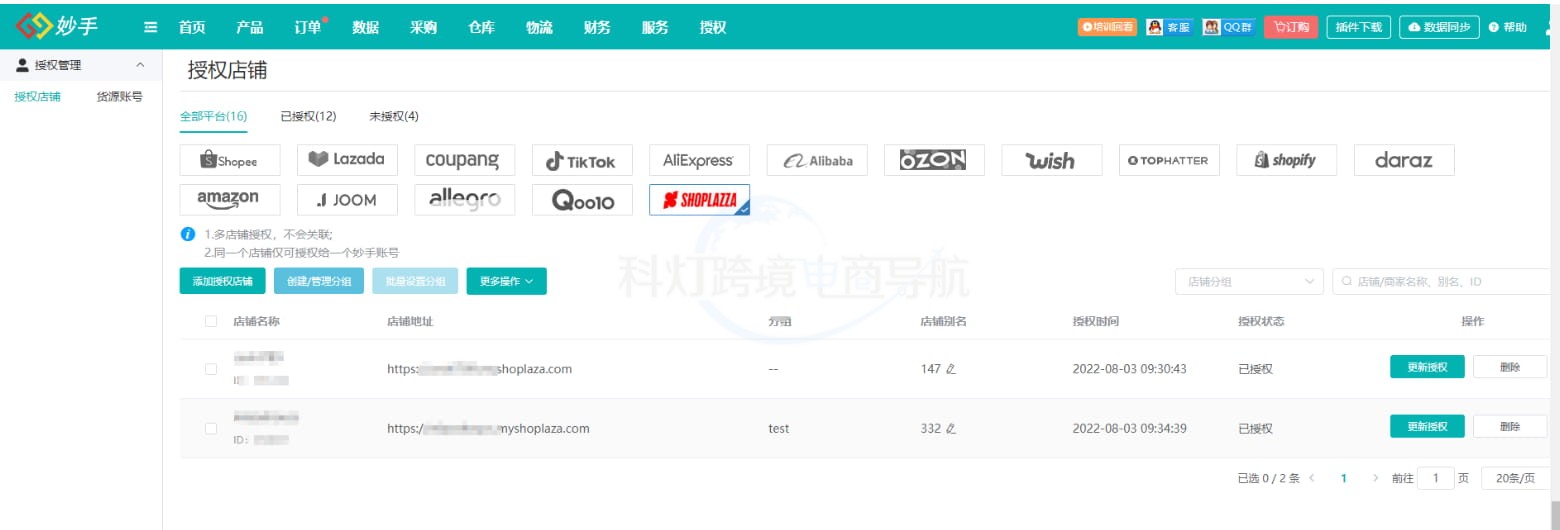The height and width of the screenshot is (530, 1560).
Task: Select 货源账号 in the sidebar
Action: pos(119,97)
